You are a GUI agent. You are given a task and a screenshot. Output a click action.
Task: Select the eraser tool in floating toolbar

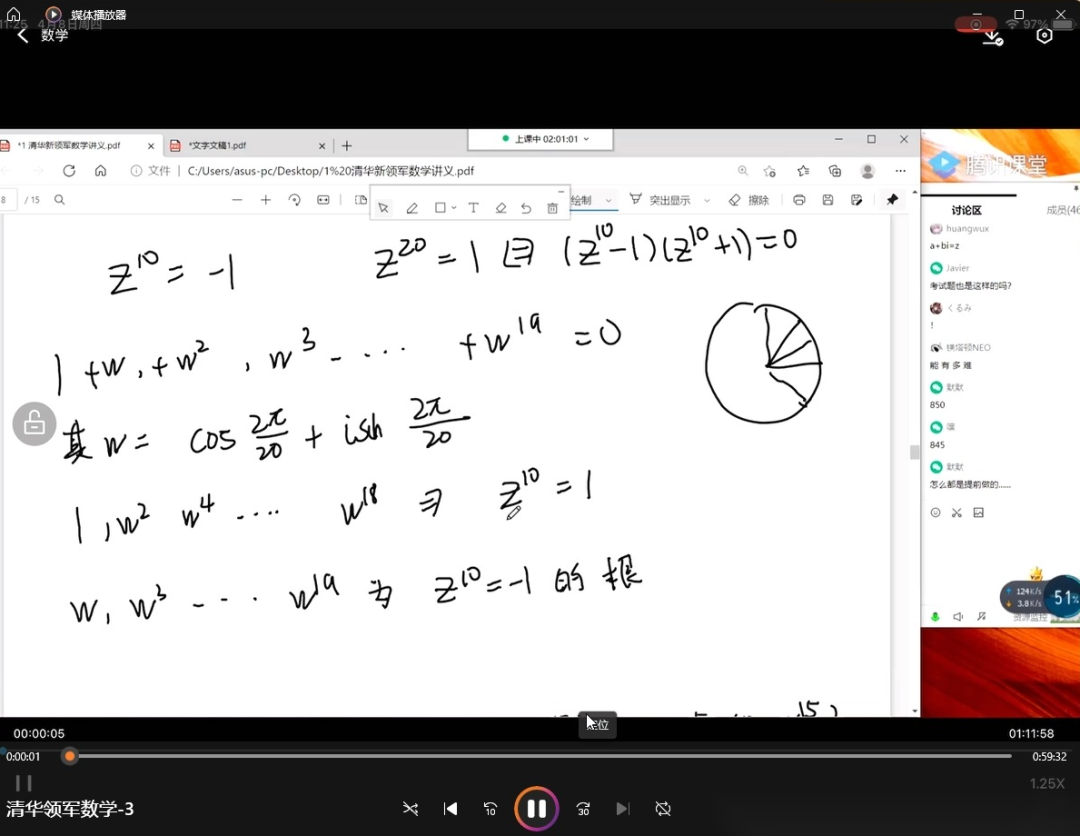point(501,208)
